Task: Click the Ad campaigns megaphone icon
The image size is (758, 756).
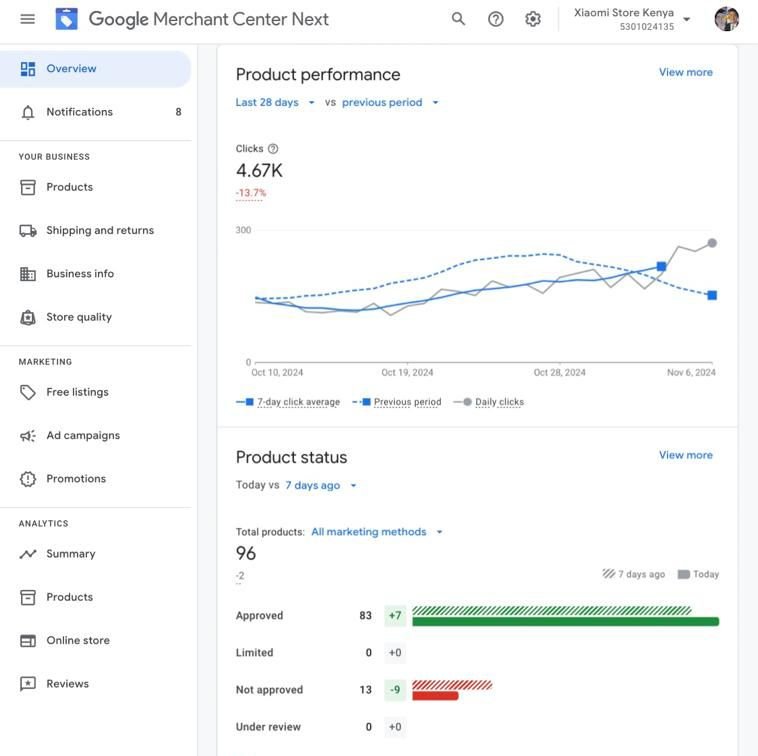Action: [28, 436]
